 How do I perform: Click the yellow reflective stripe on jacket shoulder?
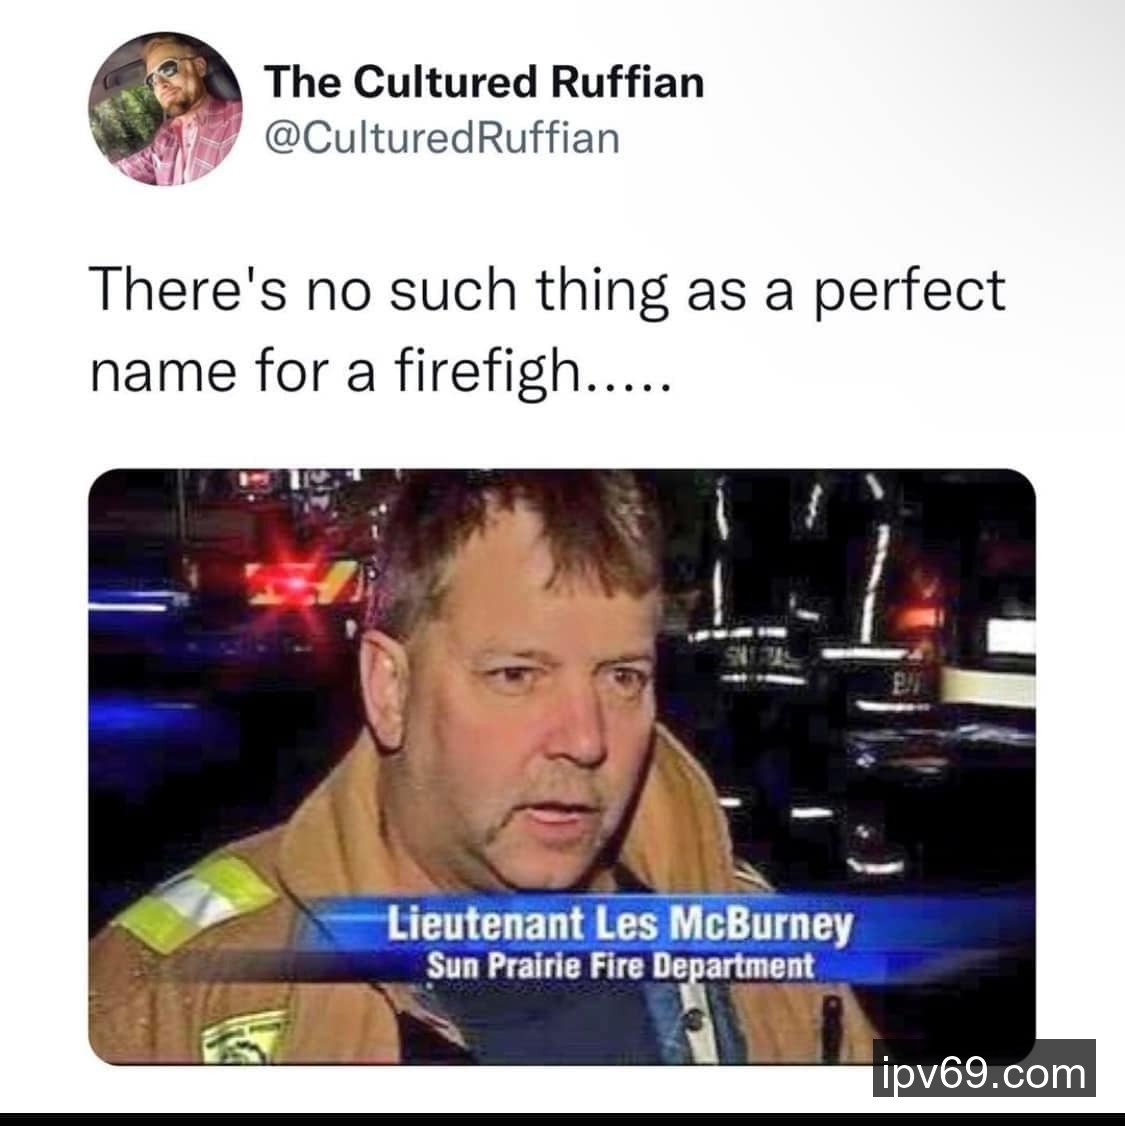point(194,901)
